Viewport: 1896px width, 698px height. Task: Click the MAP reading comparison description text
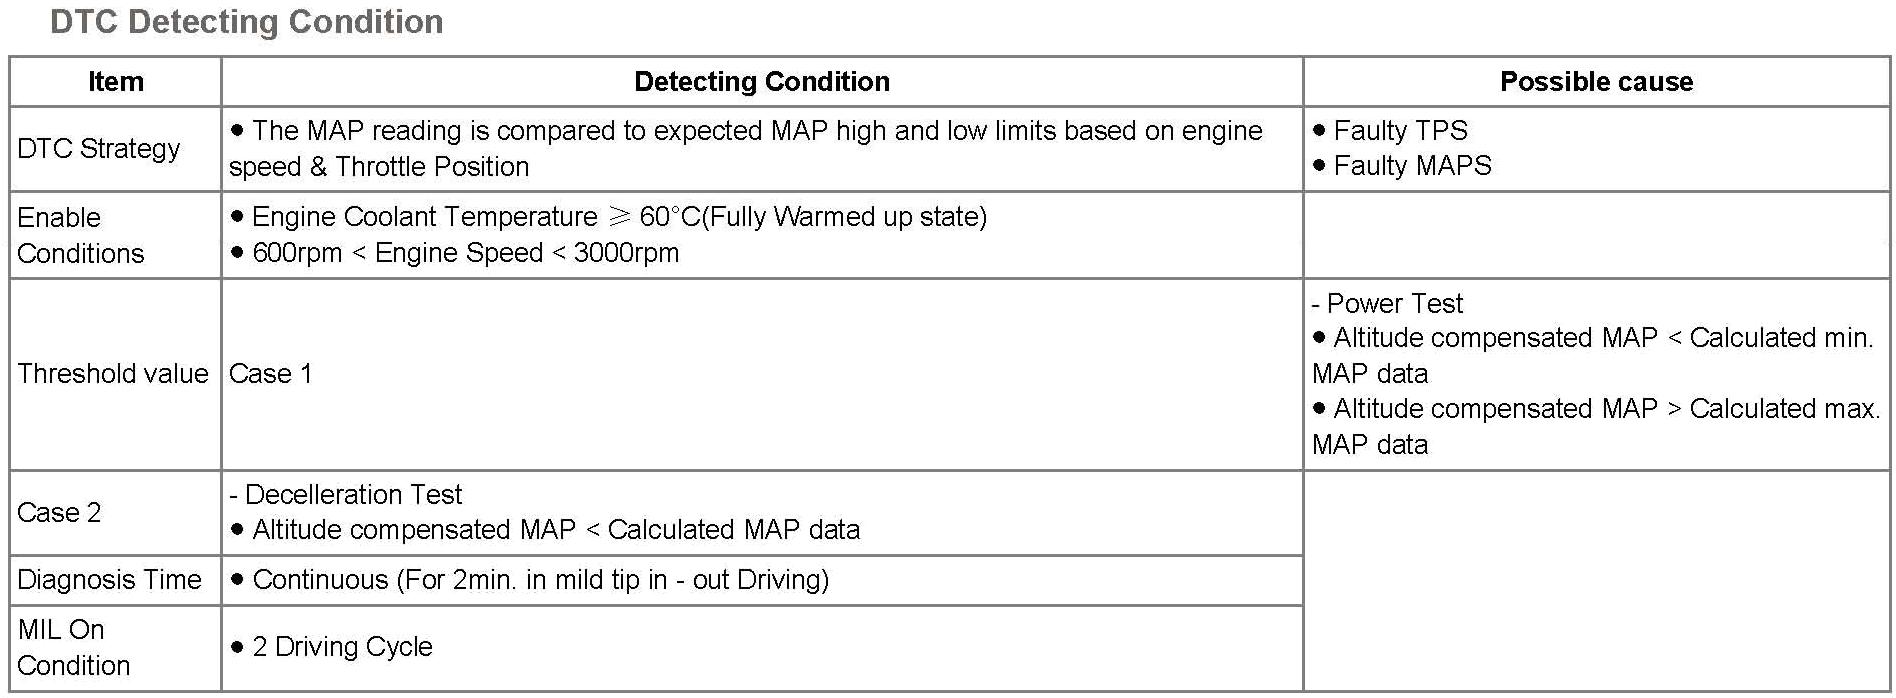(746, 148)
